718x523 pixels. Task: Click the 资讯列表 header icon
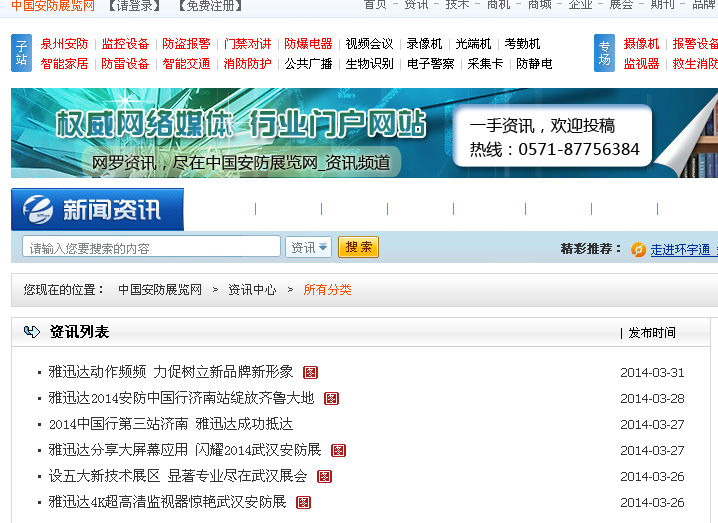32,332
